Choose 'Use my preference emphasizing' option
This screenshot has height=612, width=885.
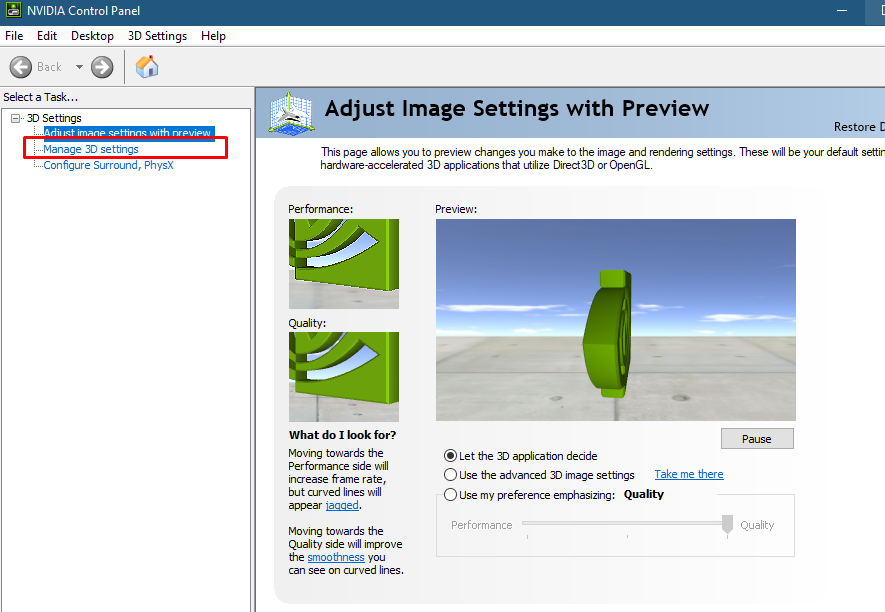[450, 494]
